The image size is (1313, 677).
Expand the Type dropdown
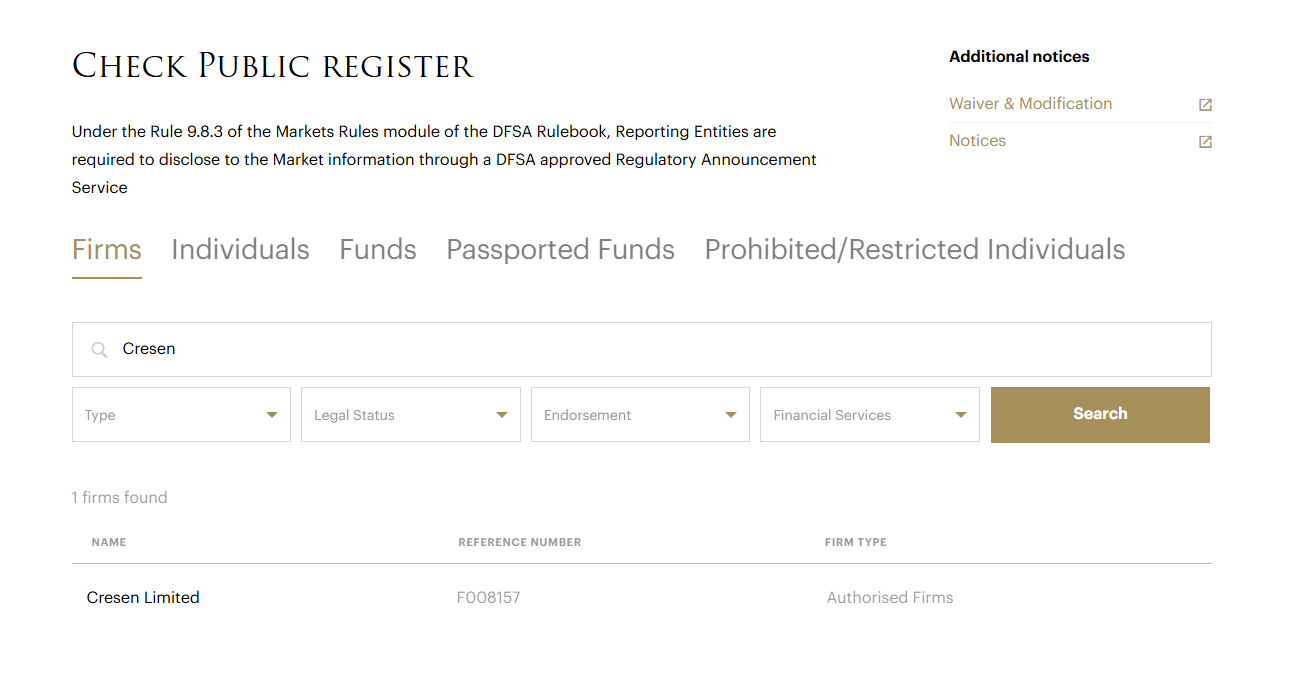(x=181, y=415)
